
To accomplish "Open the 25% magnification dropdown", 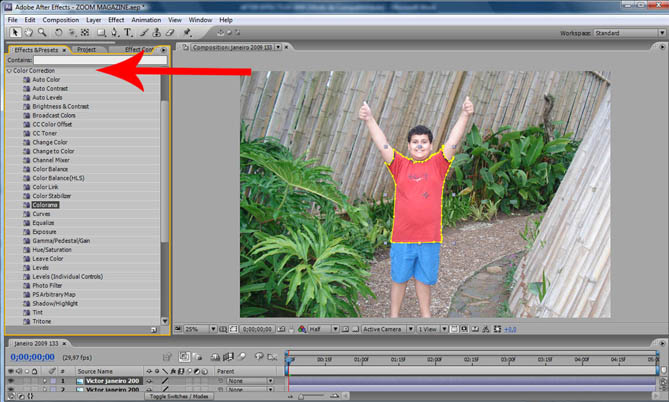I will tap(196, 329).
